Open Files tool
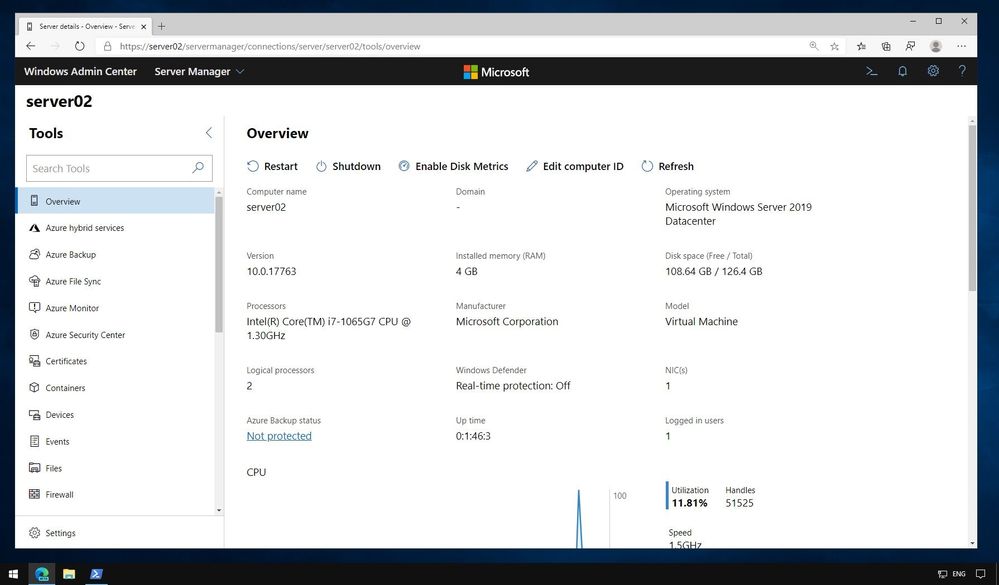 click(x=115, y=468)
